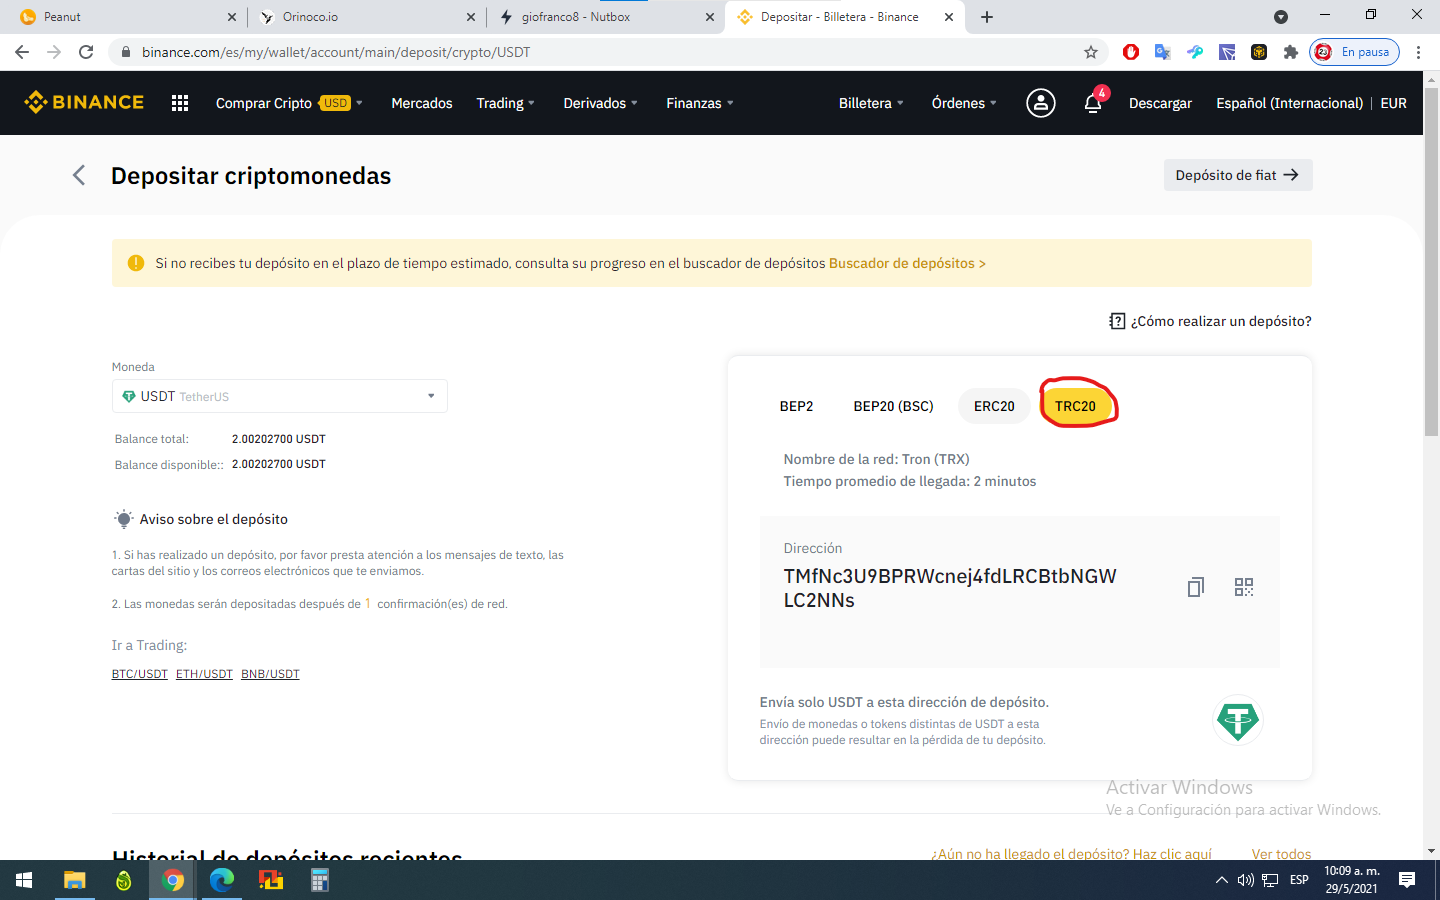This screenshot has height=900, width=1440.
Task: Go to BNB/USDT trading pair
Action: (270, 674)
